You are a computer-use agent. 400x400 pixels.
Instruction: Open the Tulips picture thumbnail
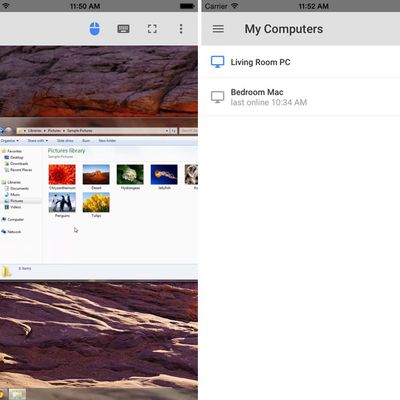click(96, 202)
